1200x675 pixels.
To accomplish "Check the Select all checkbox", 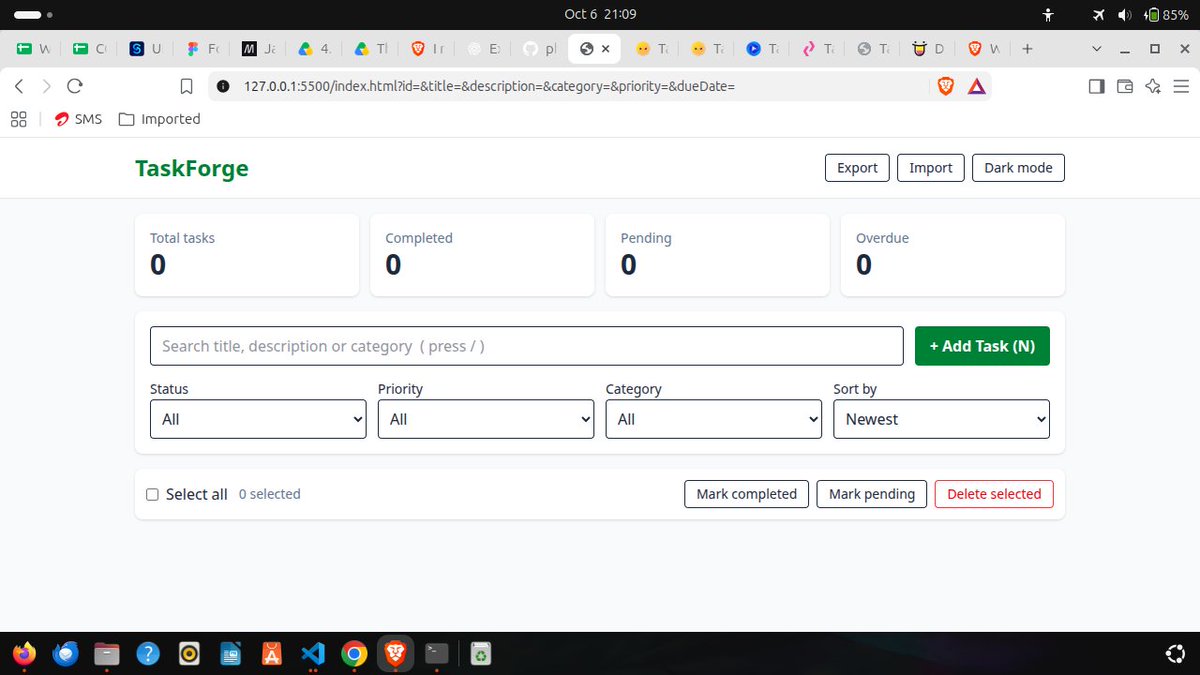I will [x=153, y=494].
